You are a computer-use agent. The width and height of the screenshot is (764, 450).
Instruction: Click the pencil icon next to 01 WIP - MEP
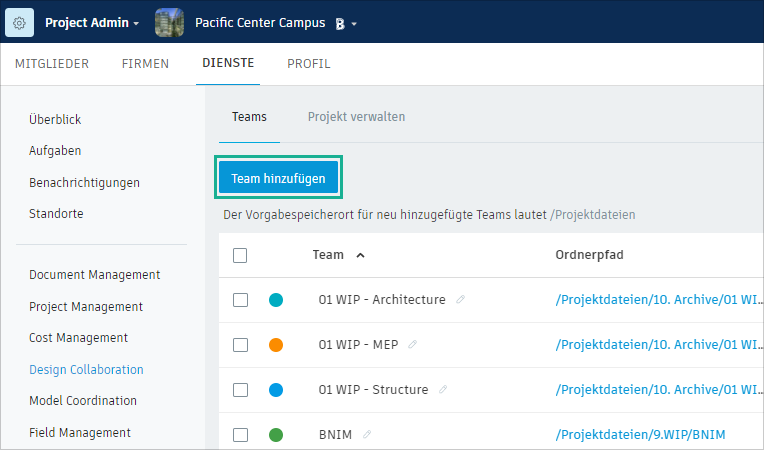(x=412, y=344)
